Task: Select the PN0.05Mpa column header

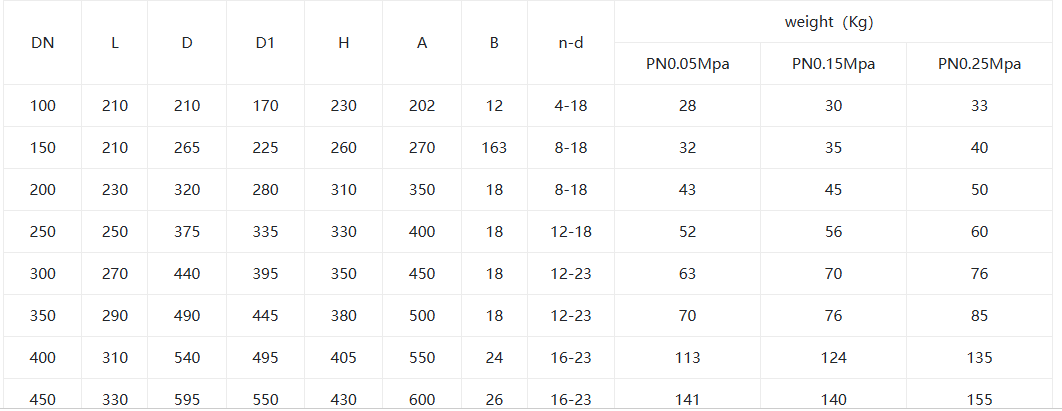Action: tap(687, 64)
